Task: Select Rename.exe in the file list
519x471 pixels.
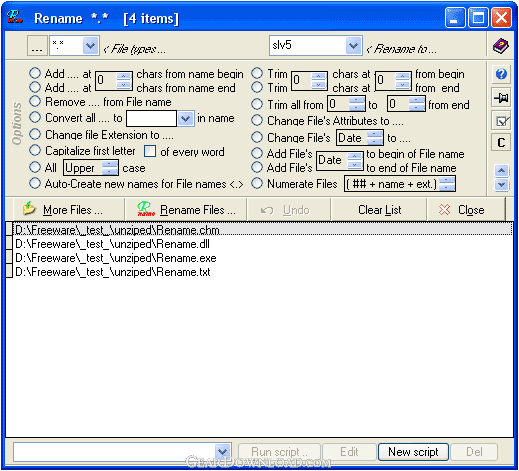Action: pyautogui.click(x=116, y=258)
